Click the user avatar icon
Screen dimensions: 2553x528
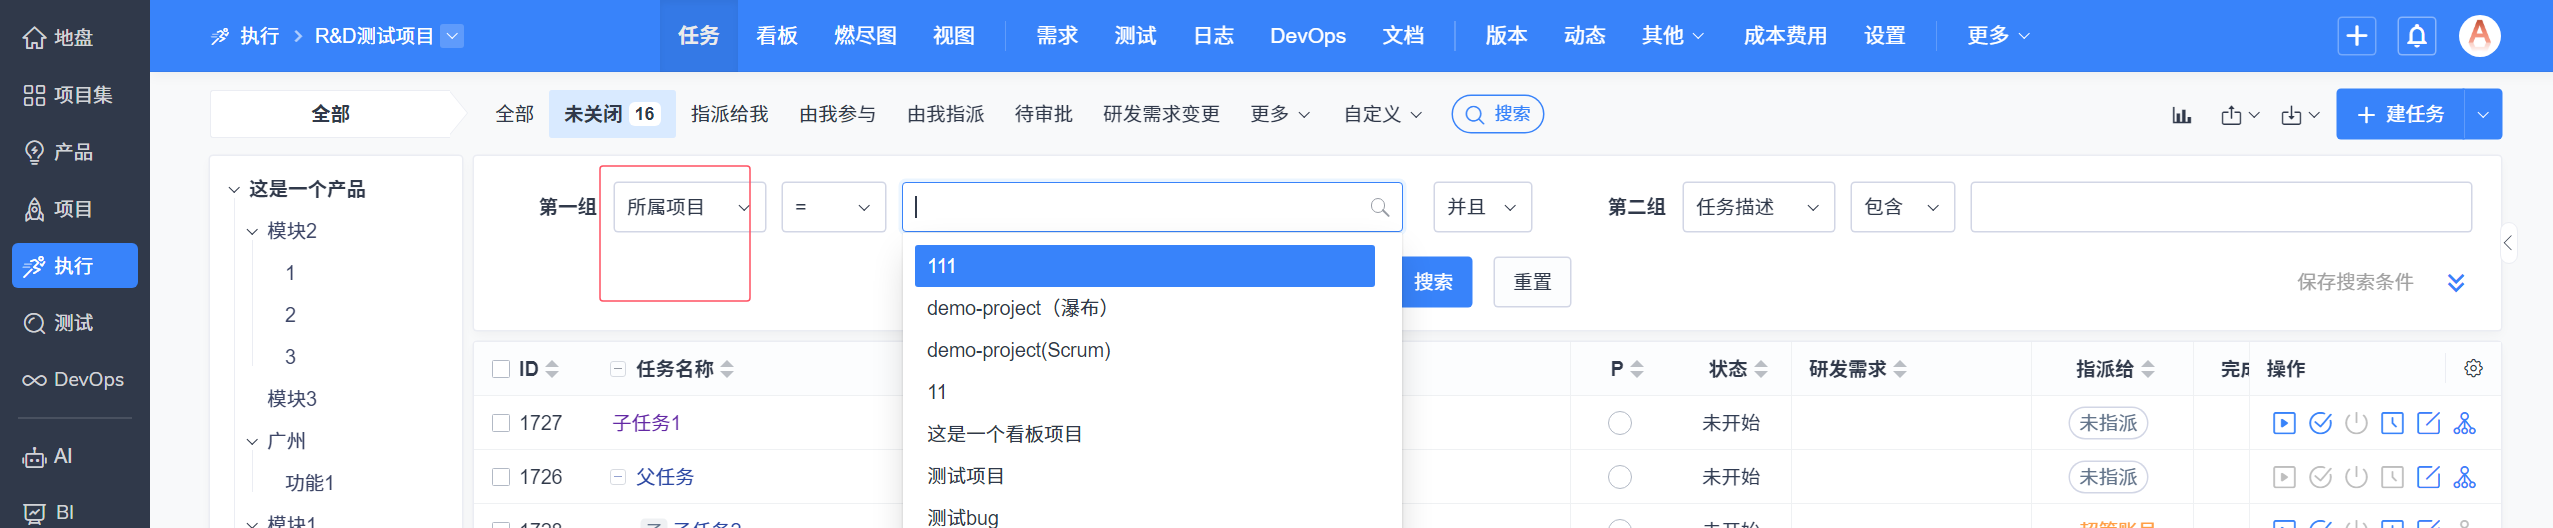click(x=2479, y=36)
